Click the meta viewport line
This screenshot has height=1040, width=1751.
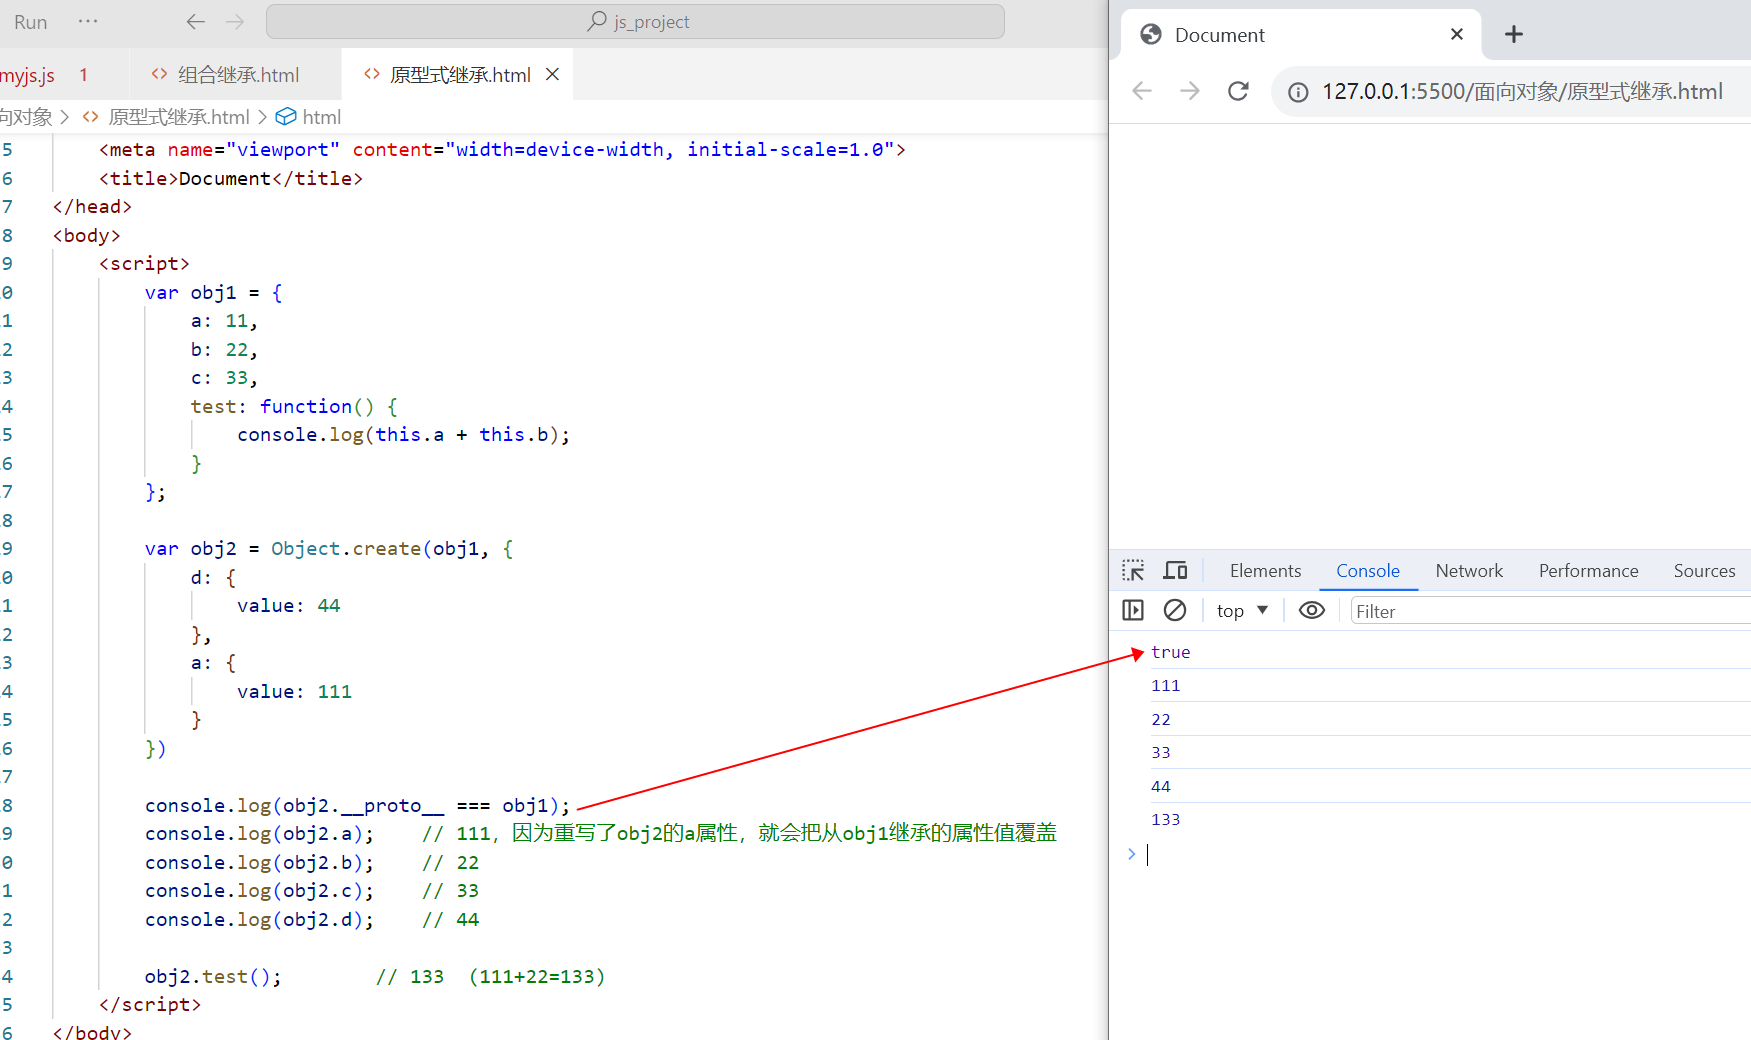click(502, 150)
